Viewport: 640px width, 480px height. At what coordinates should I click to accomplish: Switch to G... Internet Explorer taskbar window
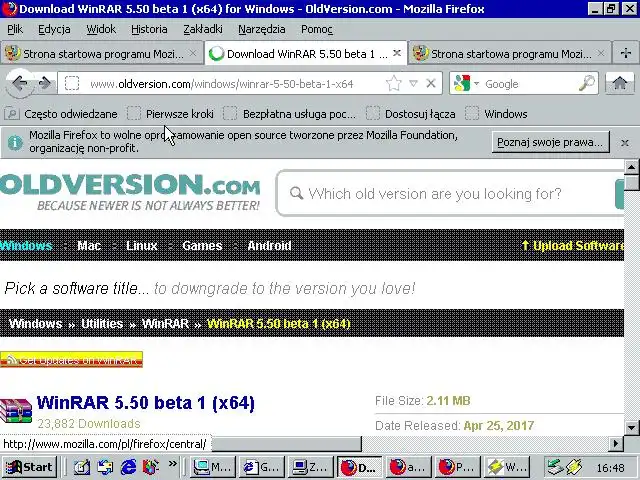pyautogui.click(x=261, y=467)
